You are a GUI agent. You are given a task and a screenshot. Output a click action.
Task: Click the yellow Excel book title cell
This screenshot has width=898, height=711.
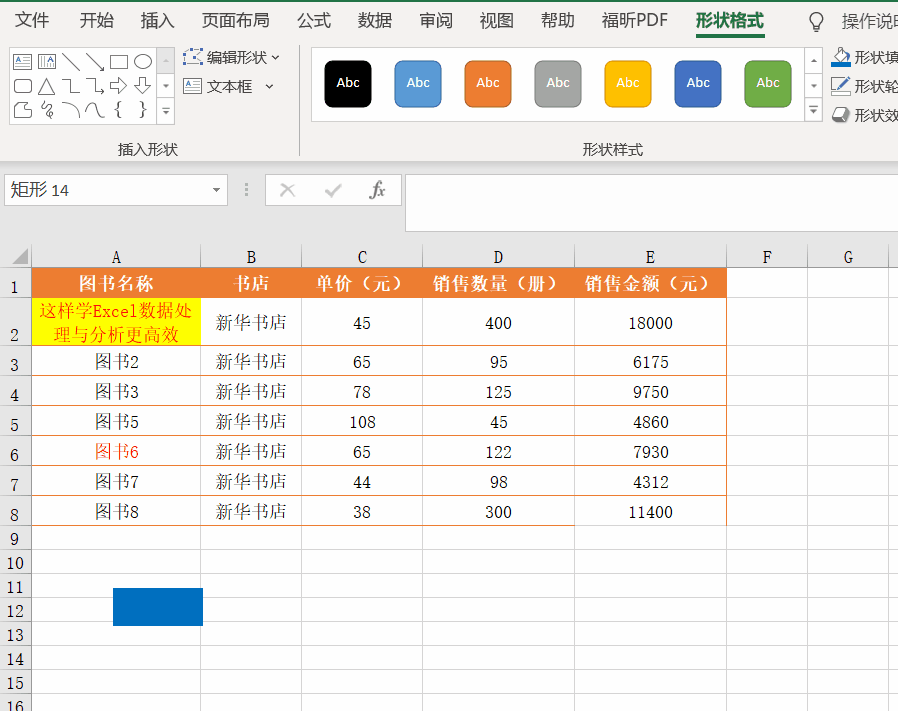coord(116,322)
